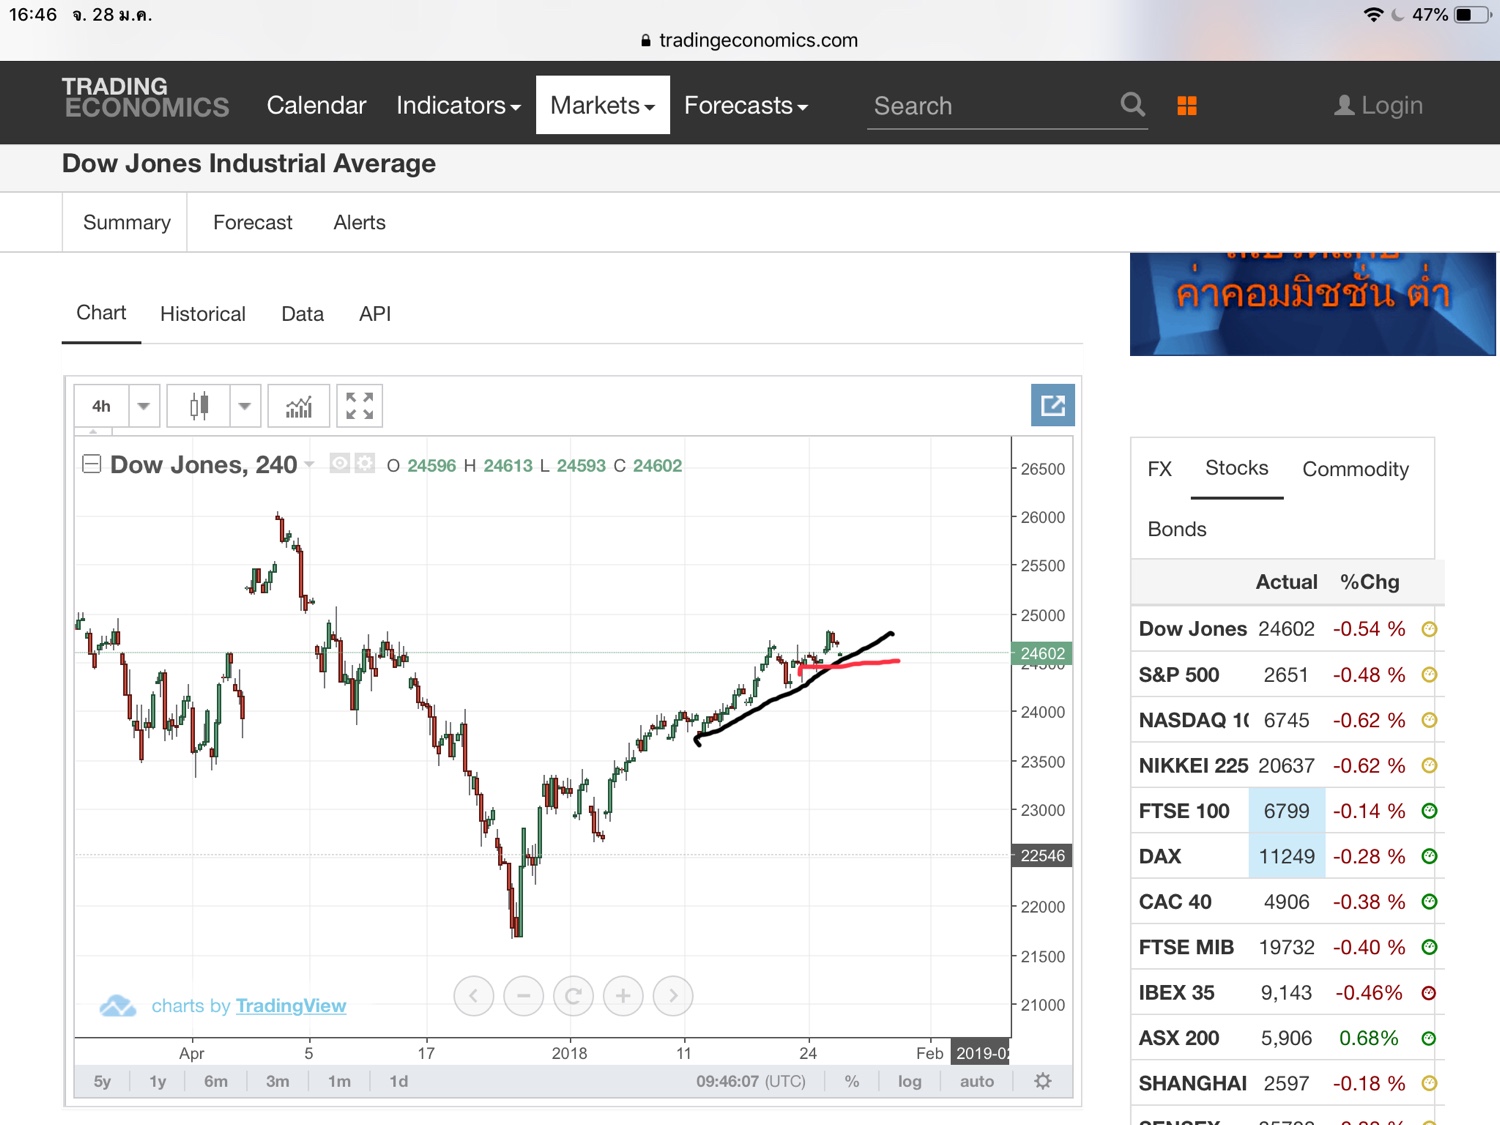
Task: Toggle Dow Jones series visibility eye
Action: (340, 463)
